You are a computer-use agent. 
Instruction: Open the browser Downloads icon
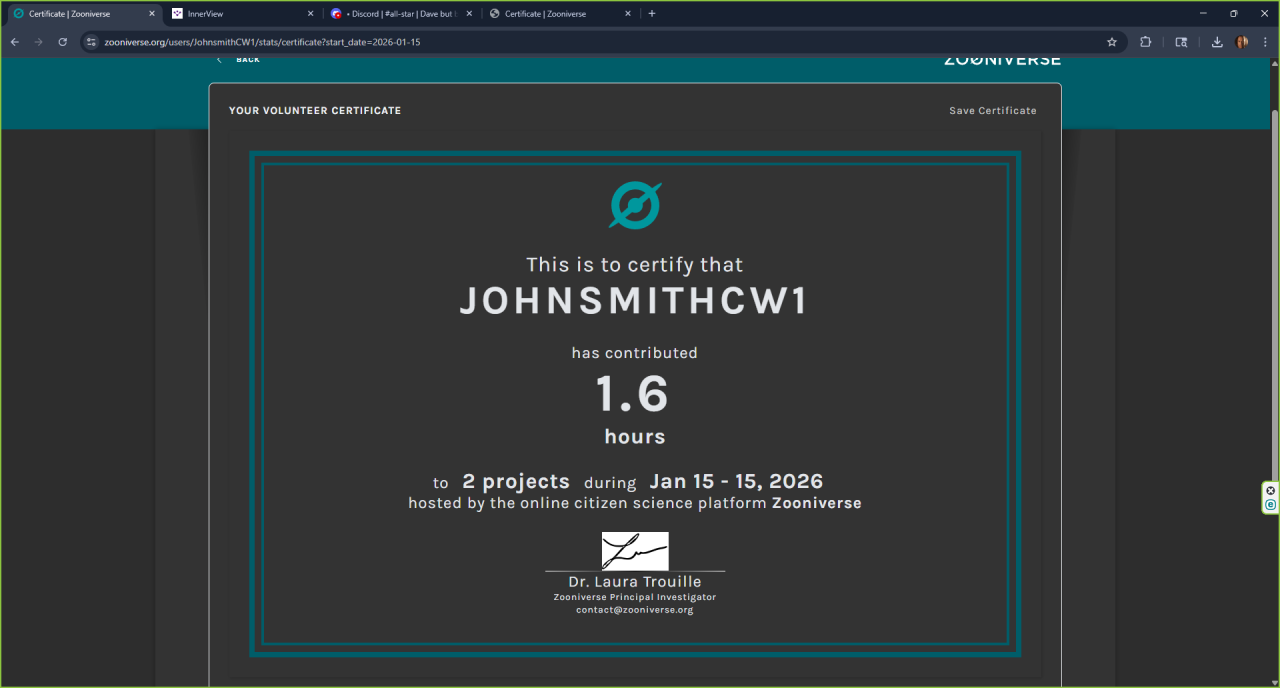[1217, 42]
